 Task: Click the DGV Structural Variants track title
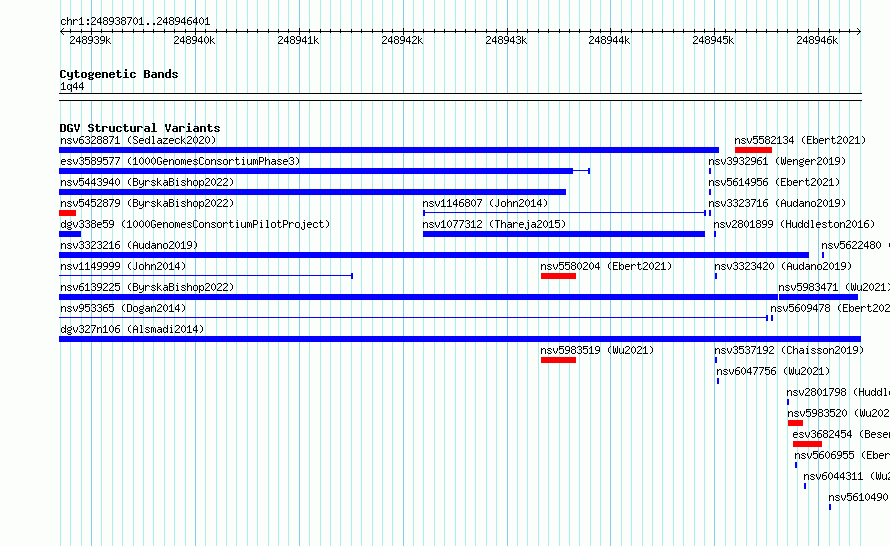coord(140,128)
